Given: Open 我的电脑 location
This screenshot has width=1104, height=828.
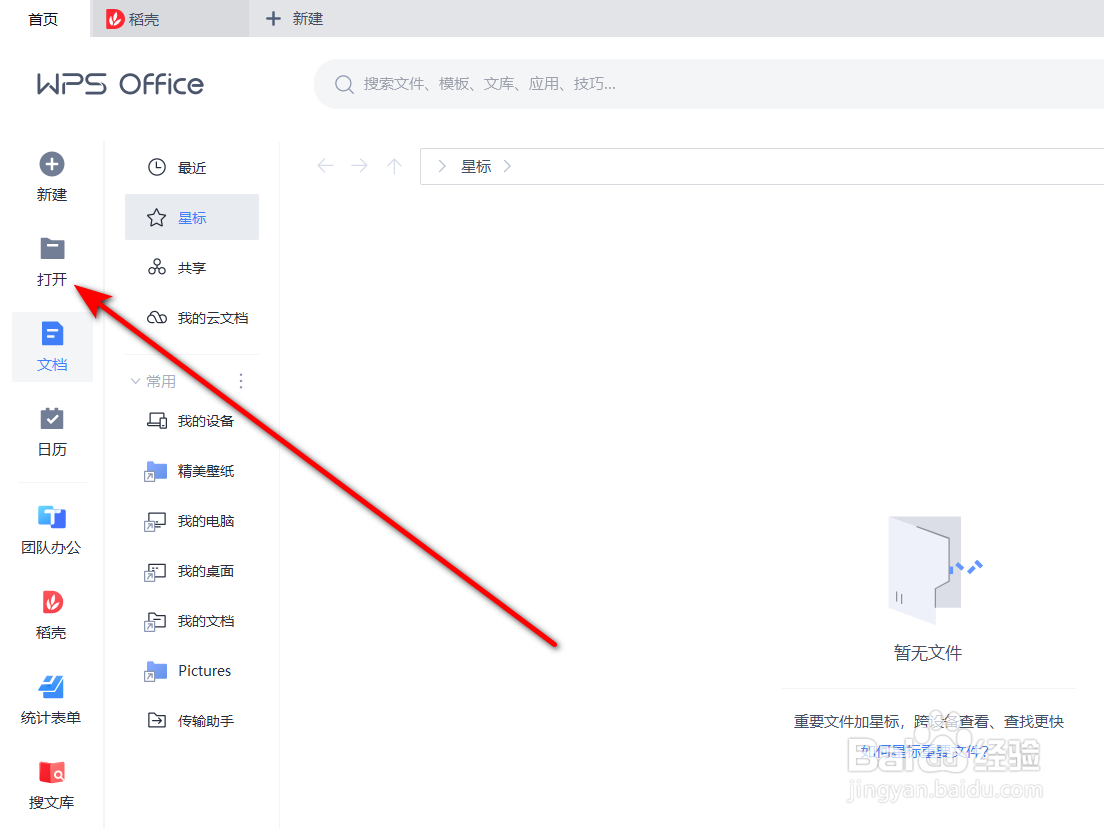Looking at the screenshot, I should (x=192, y=521).
